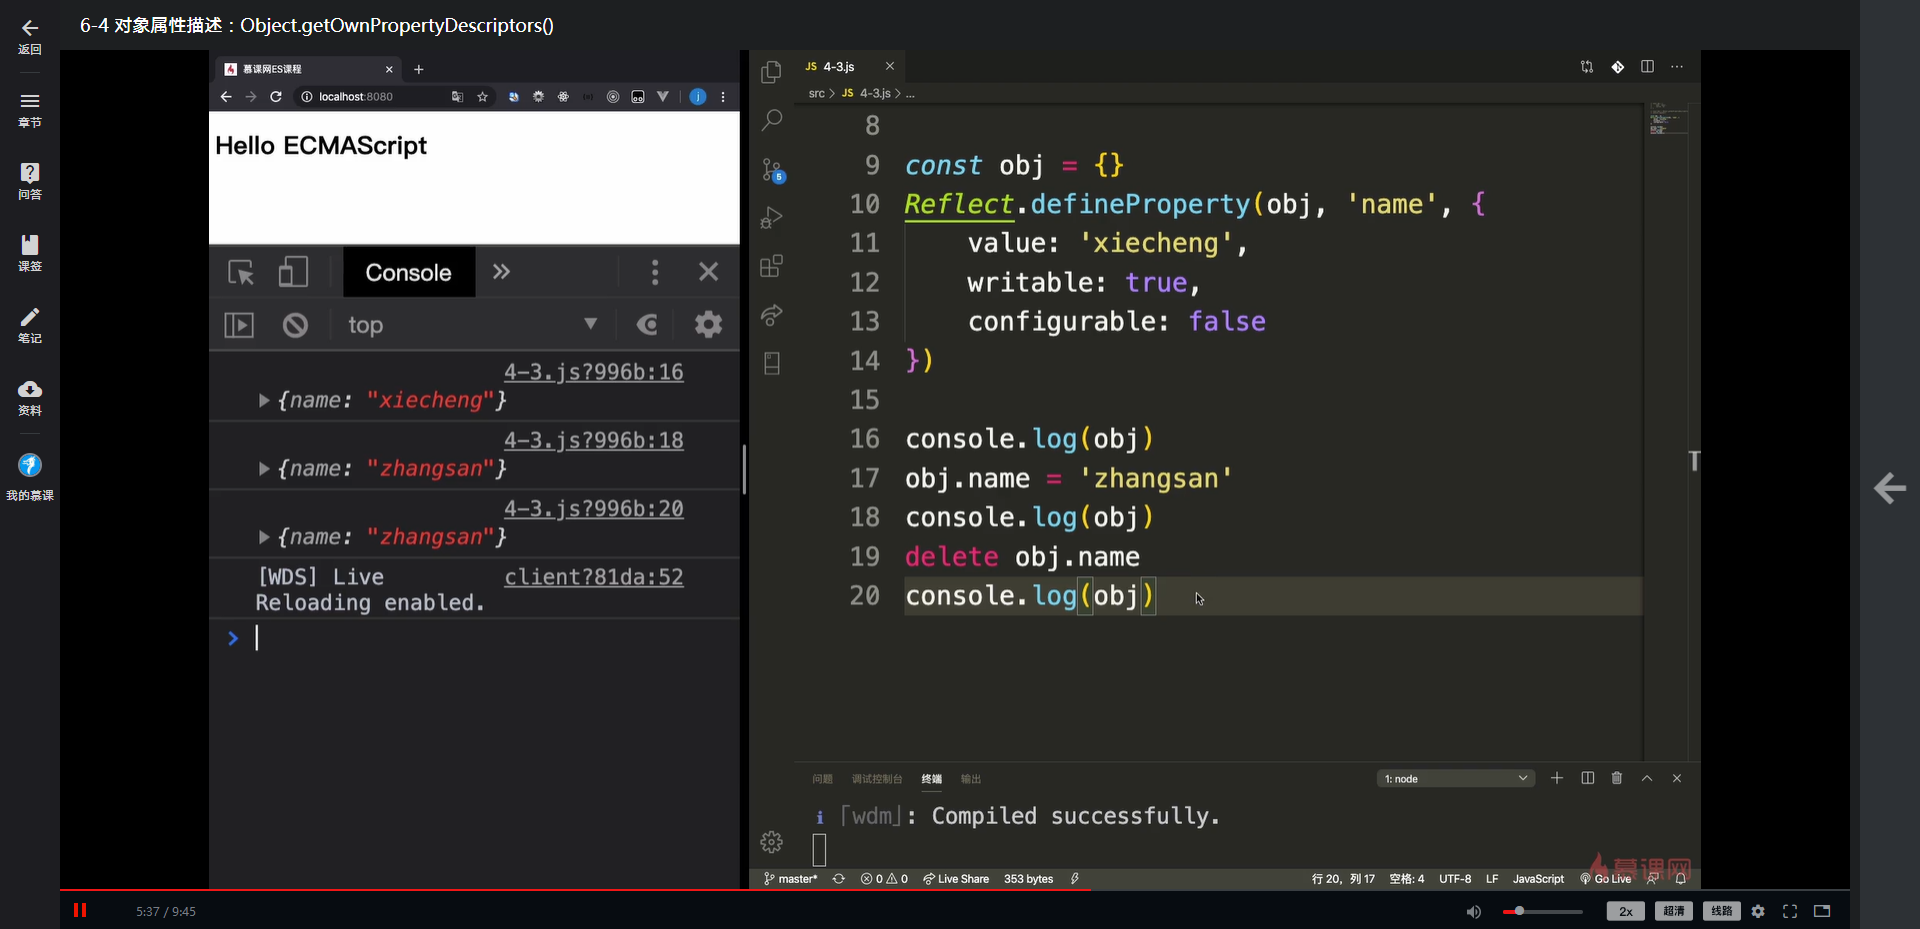
Task: Open 我的慕课 profile icon
Action: click(x=30, y=466)
